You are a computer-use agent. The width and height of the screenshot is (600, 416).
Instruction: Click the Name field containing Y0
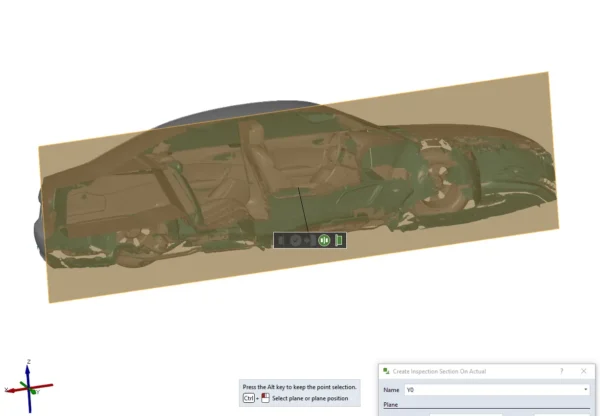tap(497, 390)
